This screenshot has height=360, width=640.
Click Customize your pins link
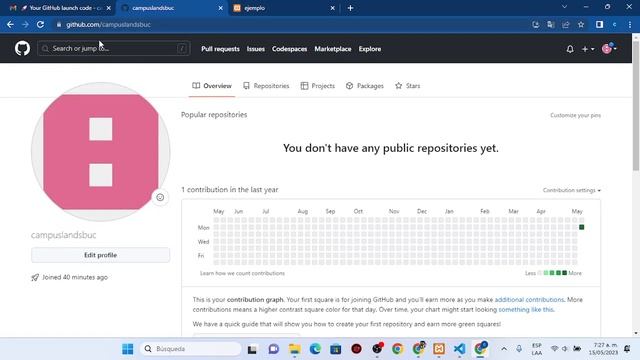point(575,116)
